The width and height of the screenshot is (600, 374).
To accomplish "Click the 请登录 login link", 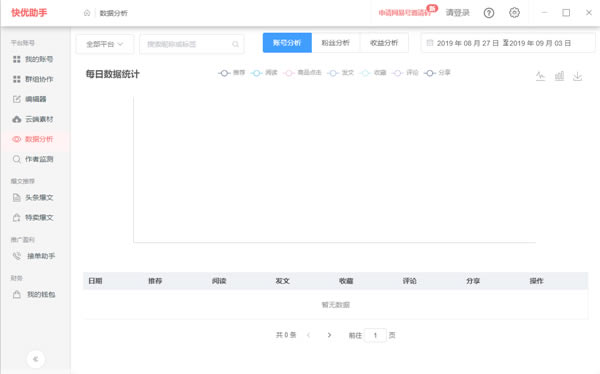I will (x=458, y=13).
